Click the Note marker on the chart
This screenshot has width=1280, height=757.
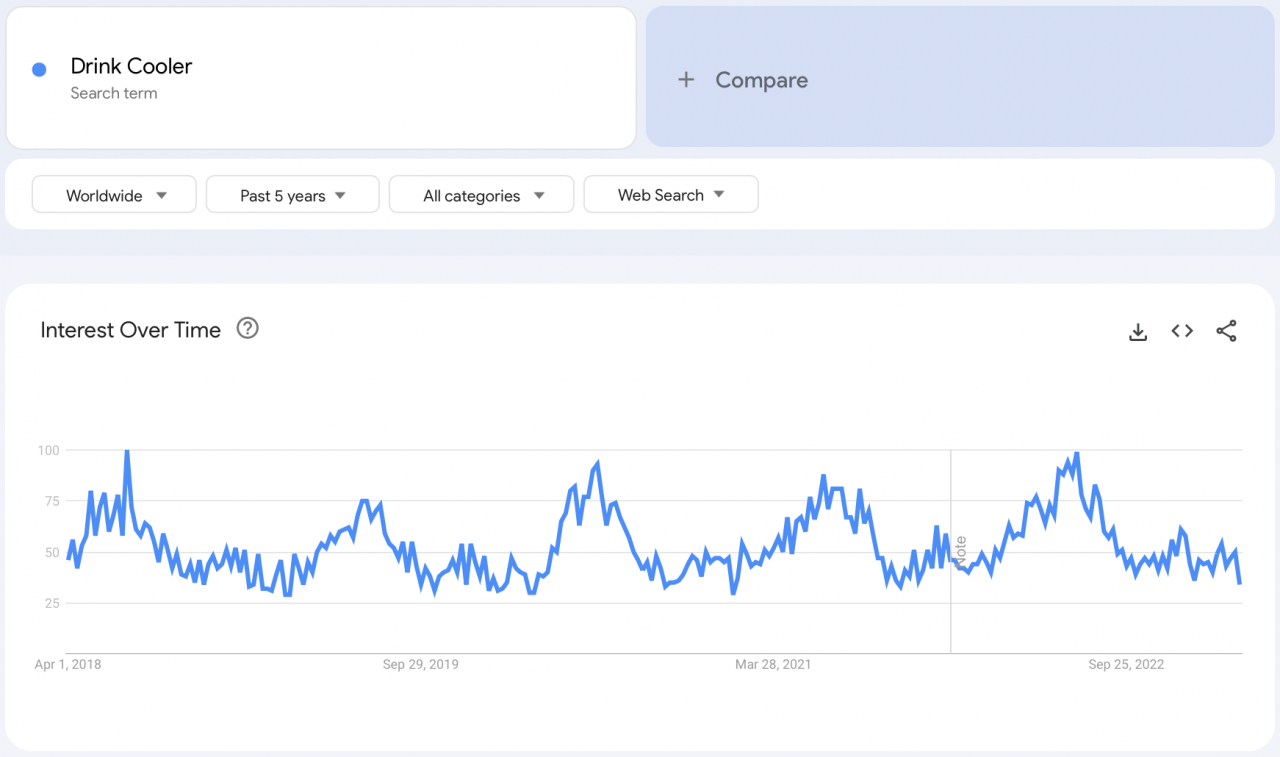tap(961, 550)
